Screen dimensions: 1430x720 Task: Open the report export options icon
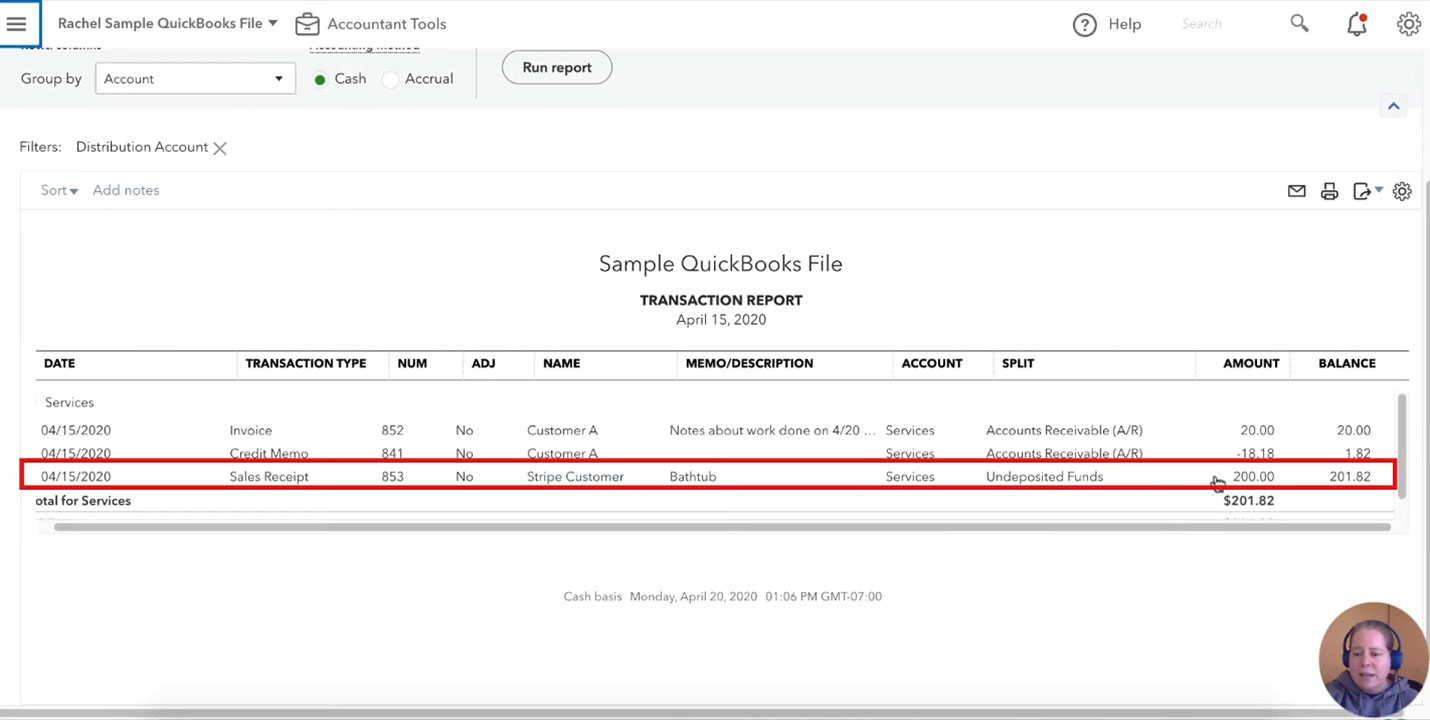1364,191
